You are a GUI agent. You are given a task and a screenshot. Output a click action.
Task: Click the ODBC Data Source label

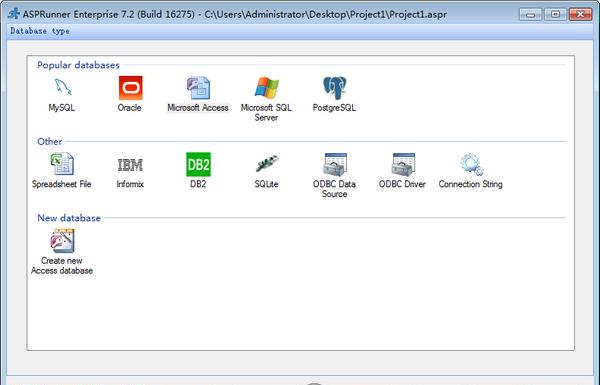pos(334,189)
